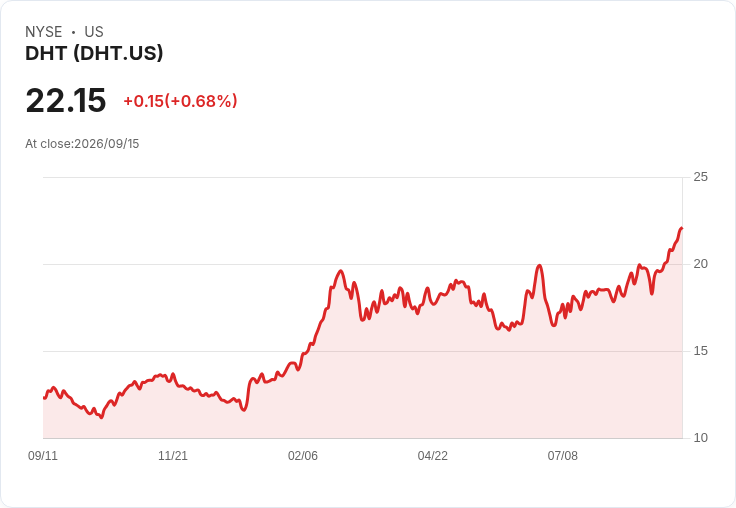This screenshot has width=736, height=508.
Task: Select the 22.15 current price
Action: click(x=66, y=100)
